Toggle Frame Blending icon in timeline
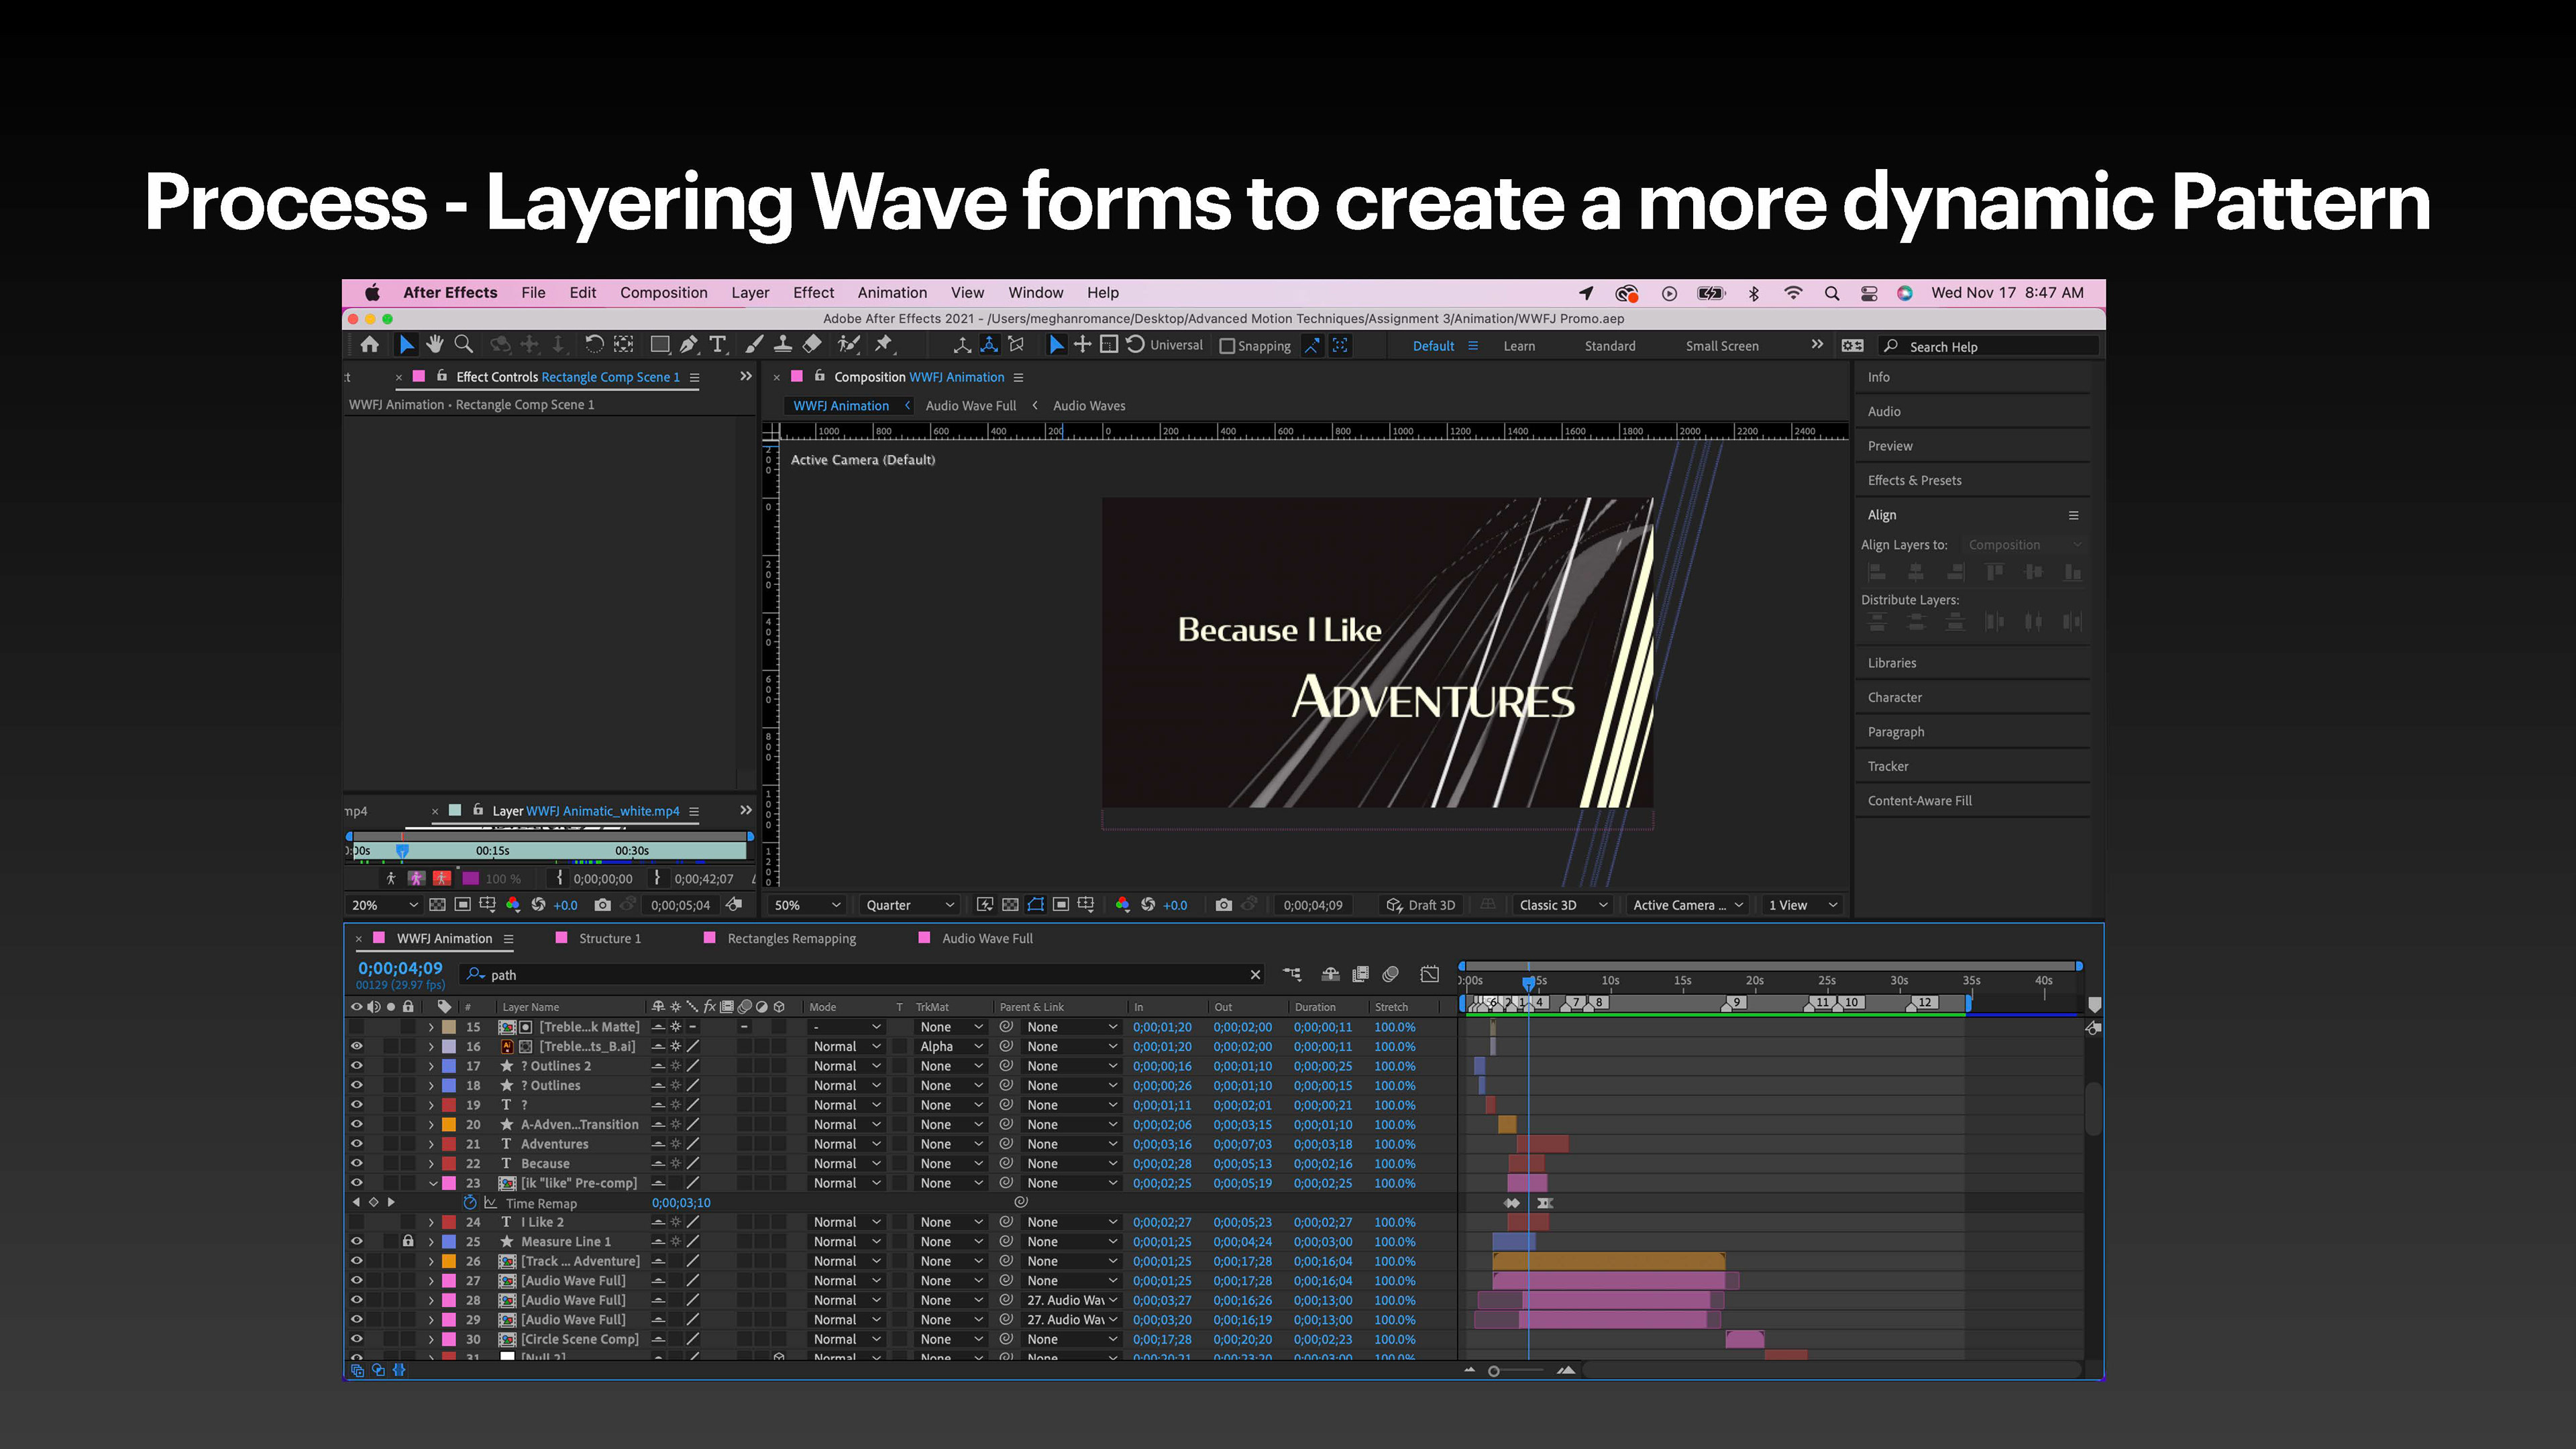 (1360, 974)
